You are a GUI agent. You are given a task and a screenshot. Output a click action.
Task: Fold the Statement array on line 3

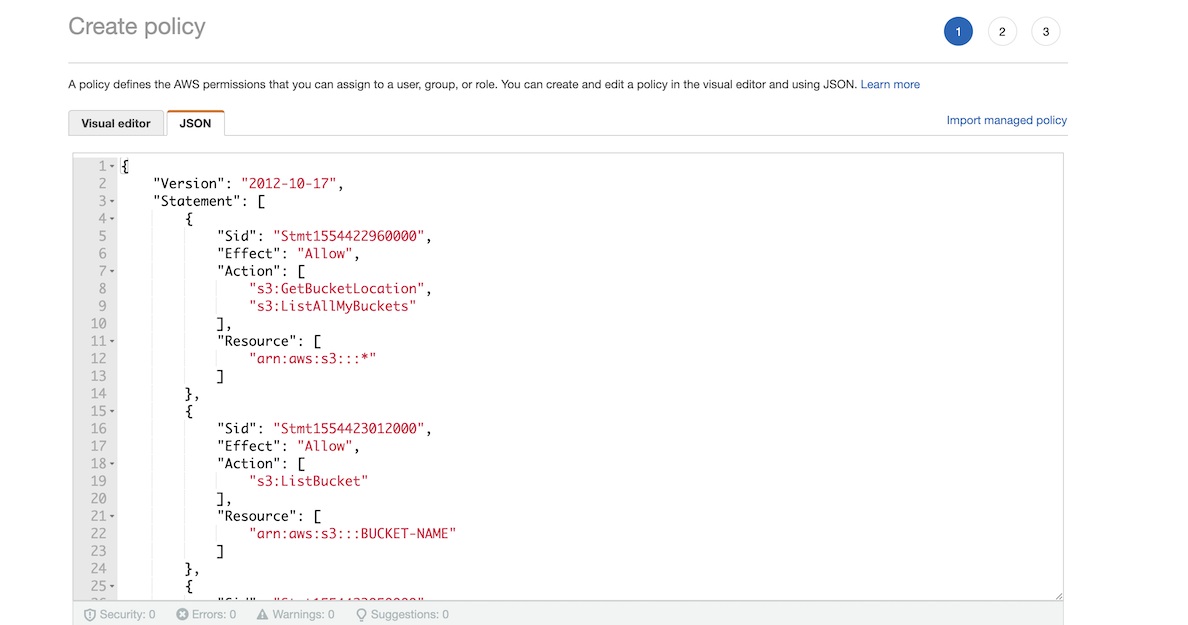tap(112, 201)
